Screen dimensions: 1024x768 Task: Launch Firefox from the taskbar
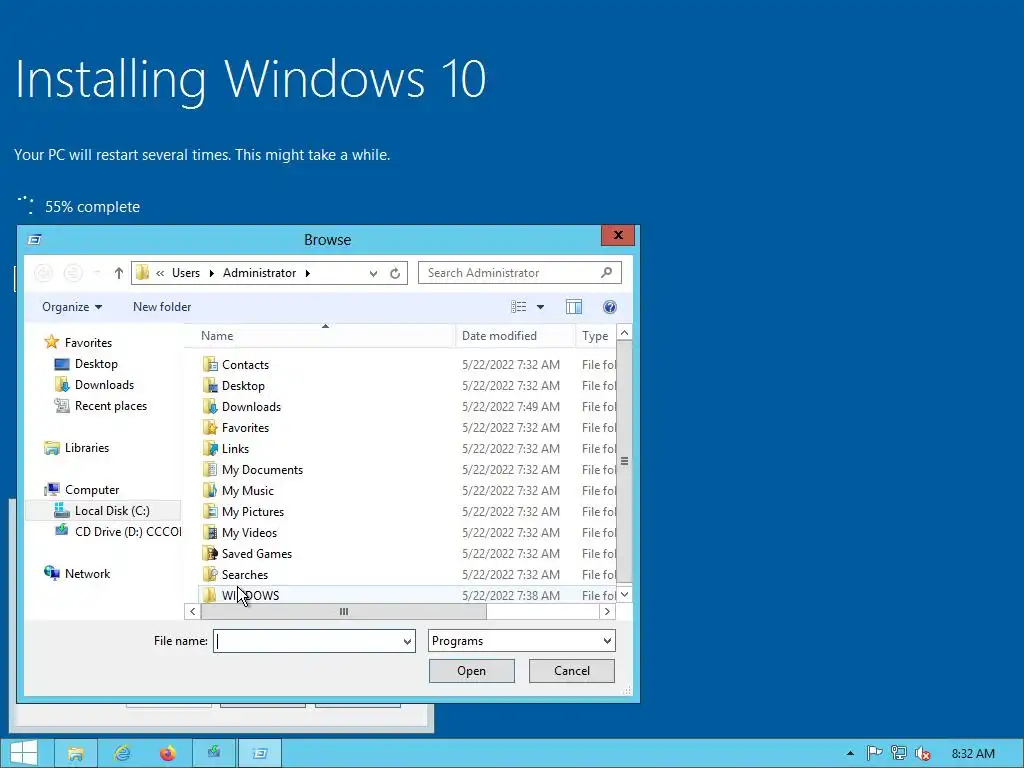click(x=168, y=753)
